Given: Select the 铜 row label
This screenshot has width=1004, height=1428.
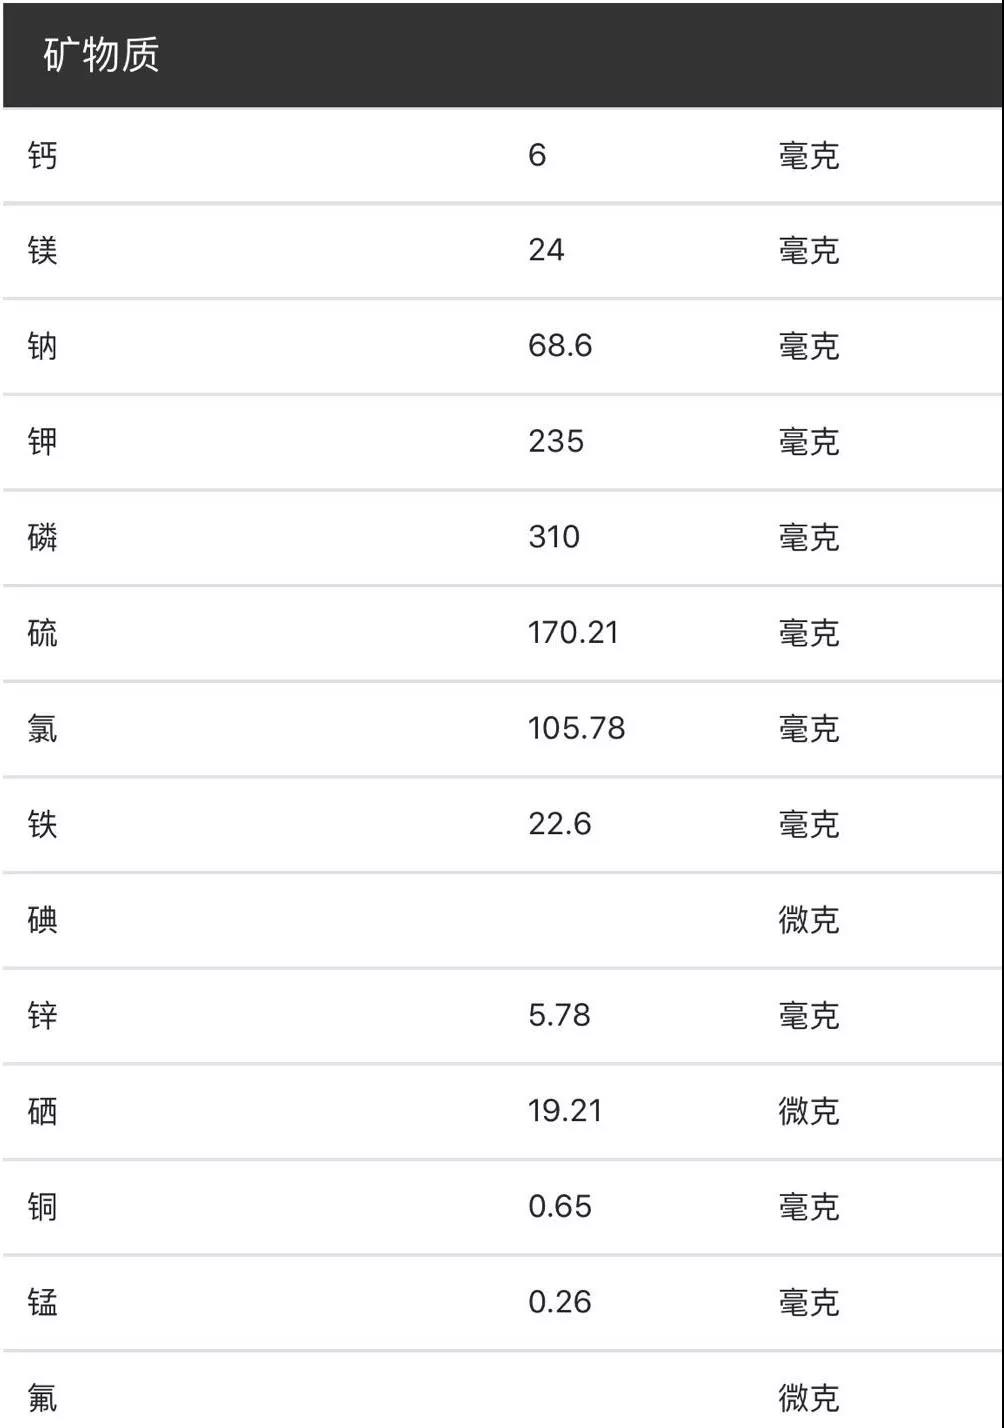Looking at the screenshot, I should coord(43,1207).
